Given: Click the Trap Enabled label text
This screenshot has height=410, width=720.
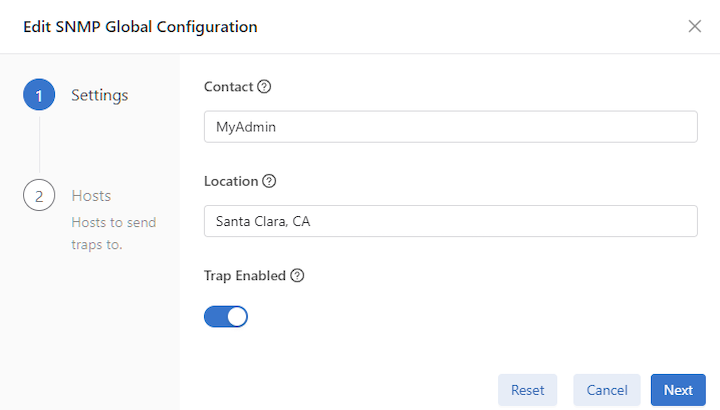Looking at the screenshot, I should click(x=245, y=276).
